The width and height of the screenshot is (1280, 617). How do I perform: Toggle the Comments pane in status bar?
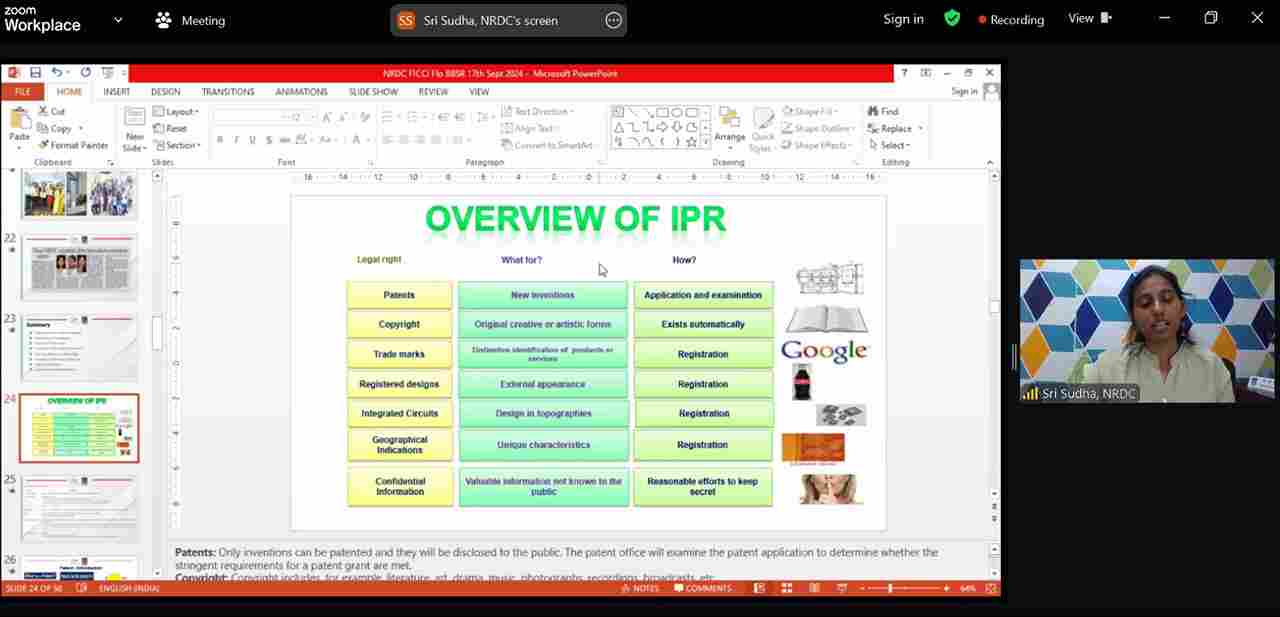coord(702,589)
